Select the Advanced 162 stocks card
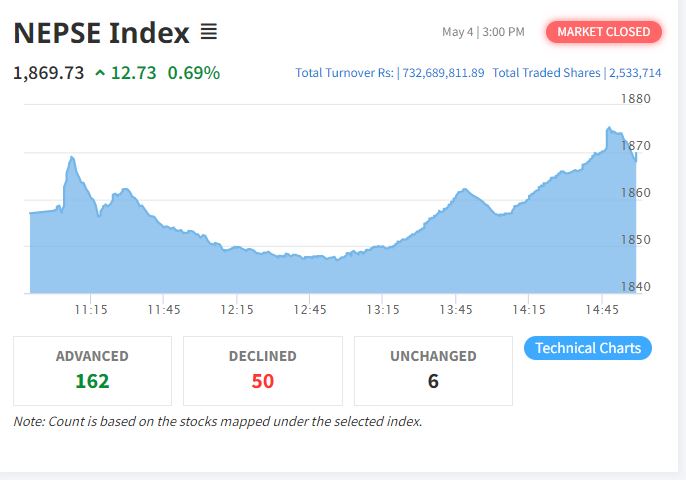686x480 pixels. [92, 369]
